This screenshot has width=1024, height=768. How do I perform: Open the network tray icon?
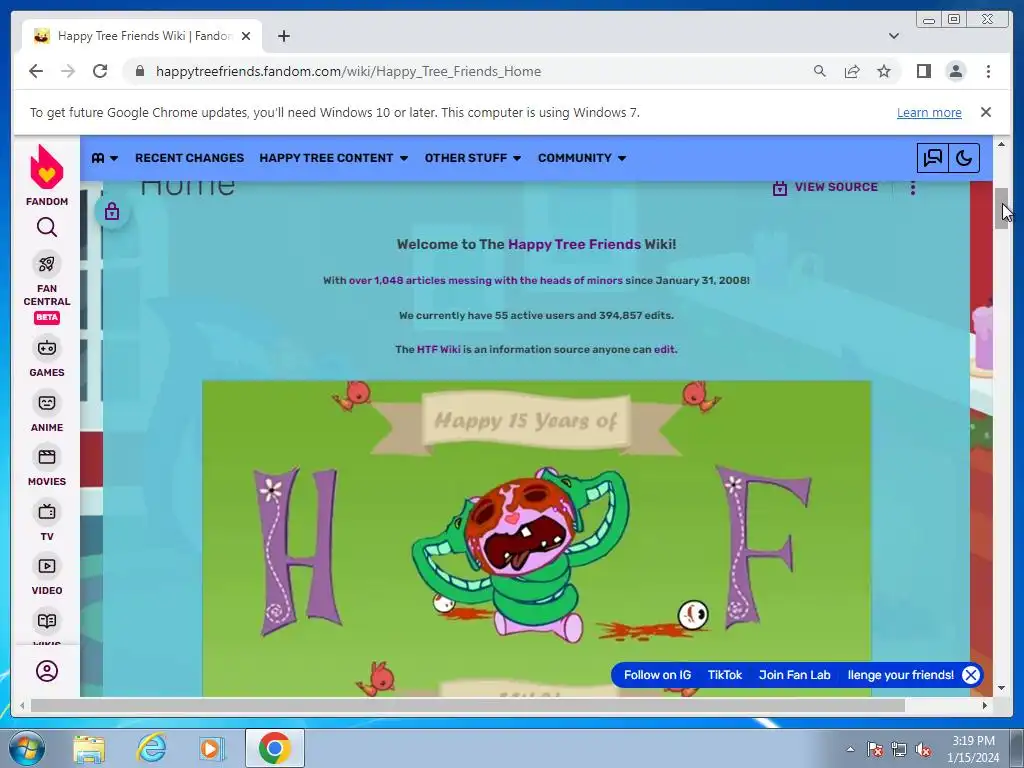click(899, 750)
